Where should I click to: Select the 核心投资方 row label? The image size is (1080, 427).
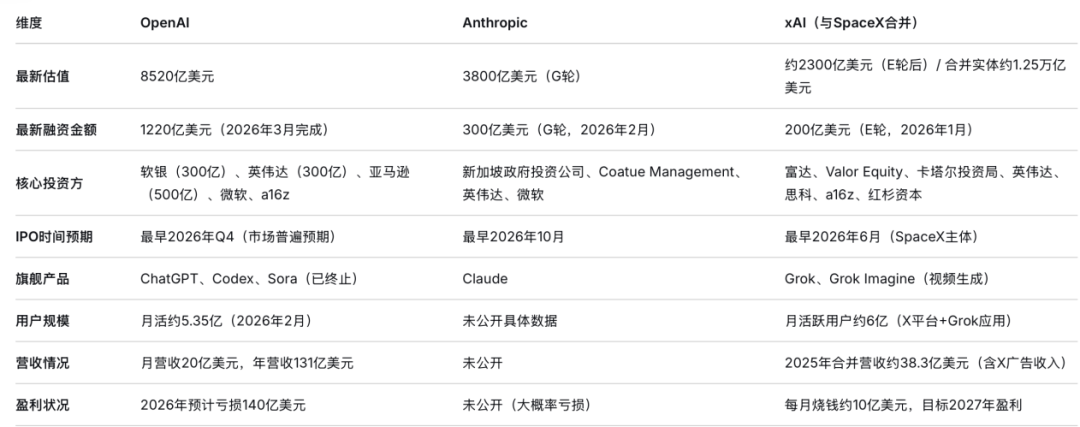pos(49,182)
